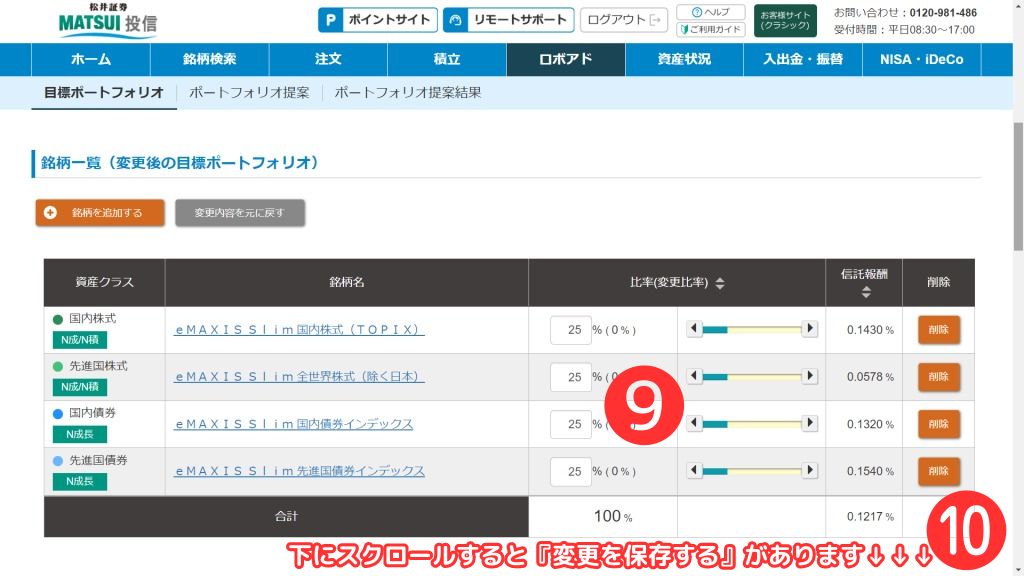Click the 国内債券インデックス ratio slider track
1024x576 pixels.
752,424
